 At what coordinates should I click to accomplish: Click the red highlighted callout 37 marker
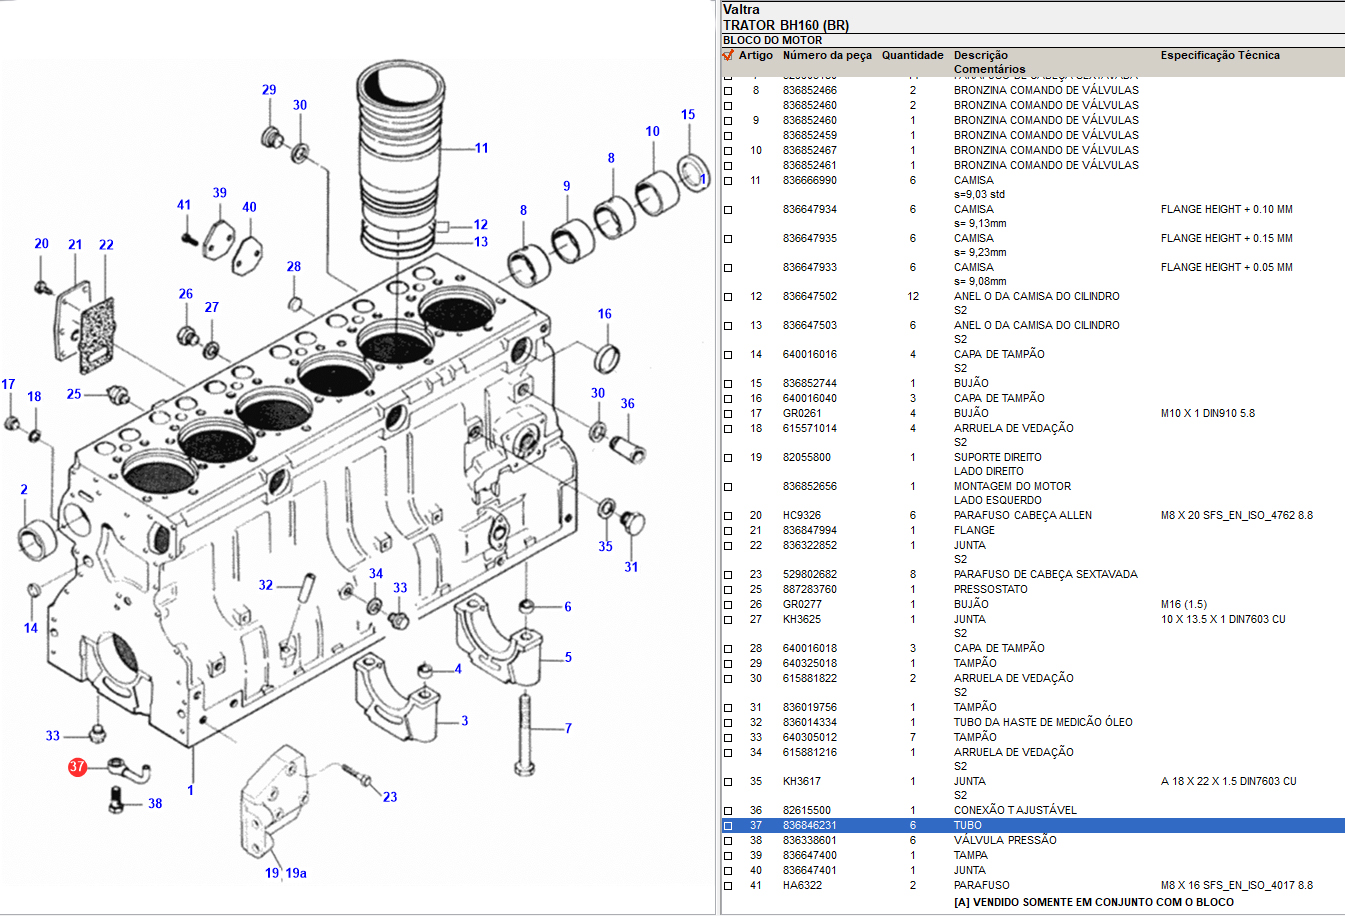[x=78, y=767]
